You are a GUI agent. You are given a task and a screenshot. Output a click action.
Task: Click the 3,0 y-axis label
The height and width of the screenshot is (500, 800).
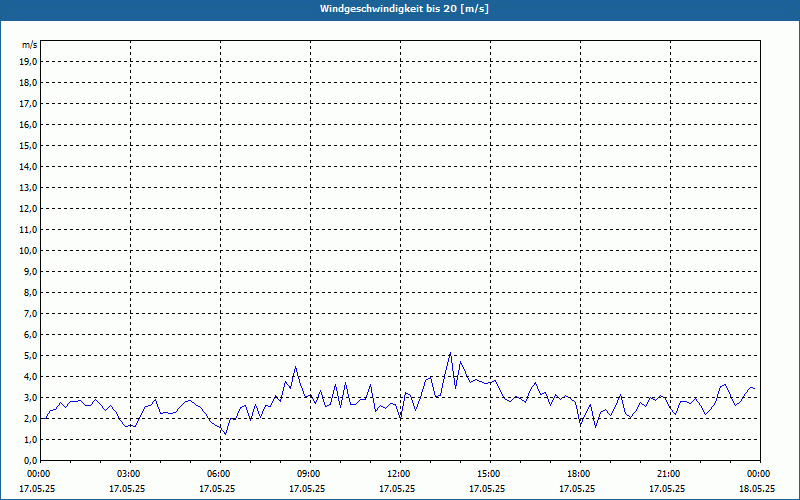pyautogui.click(x=30, y=397)
